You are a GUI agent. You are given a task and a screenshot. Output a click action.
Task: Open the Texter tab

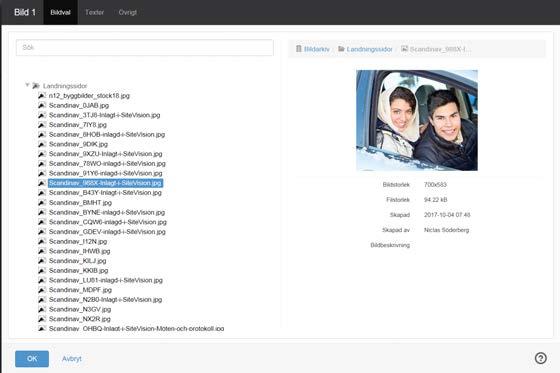[94, 13]
